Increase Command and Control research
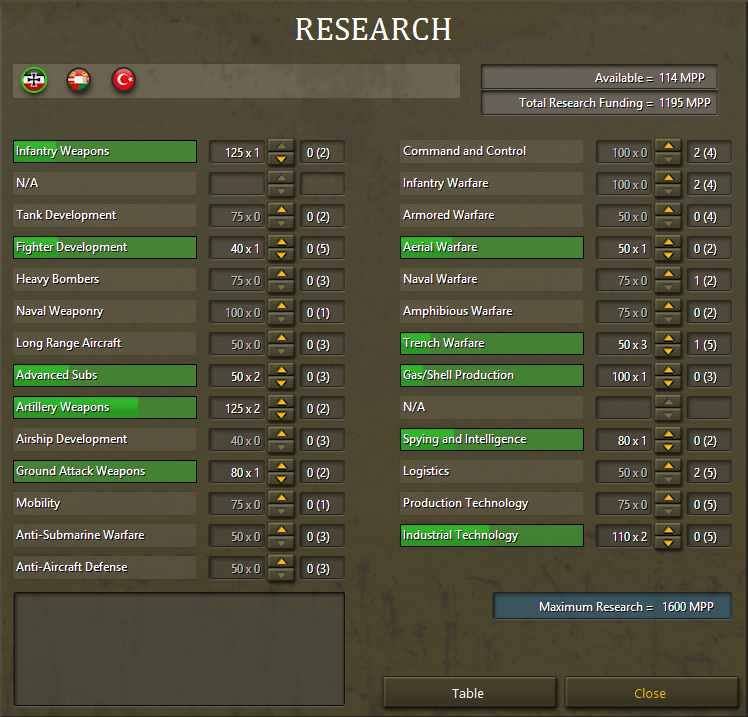The width and height of the screenshot is (748, 717). (x=668, y=146)
